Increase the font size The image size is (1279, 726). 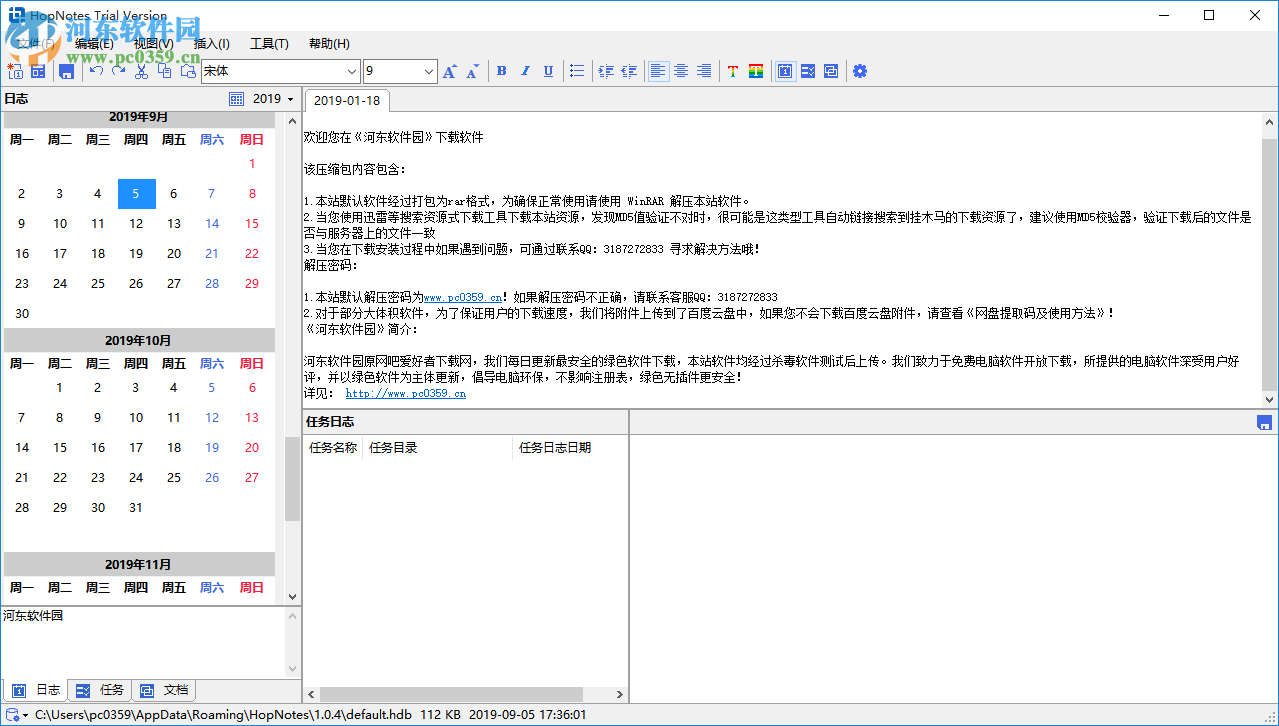tap(448, 71)
